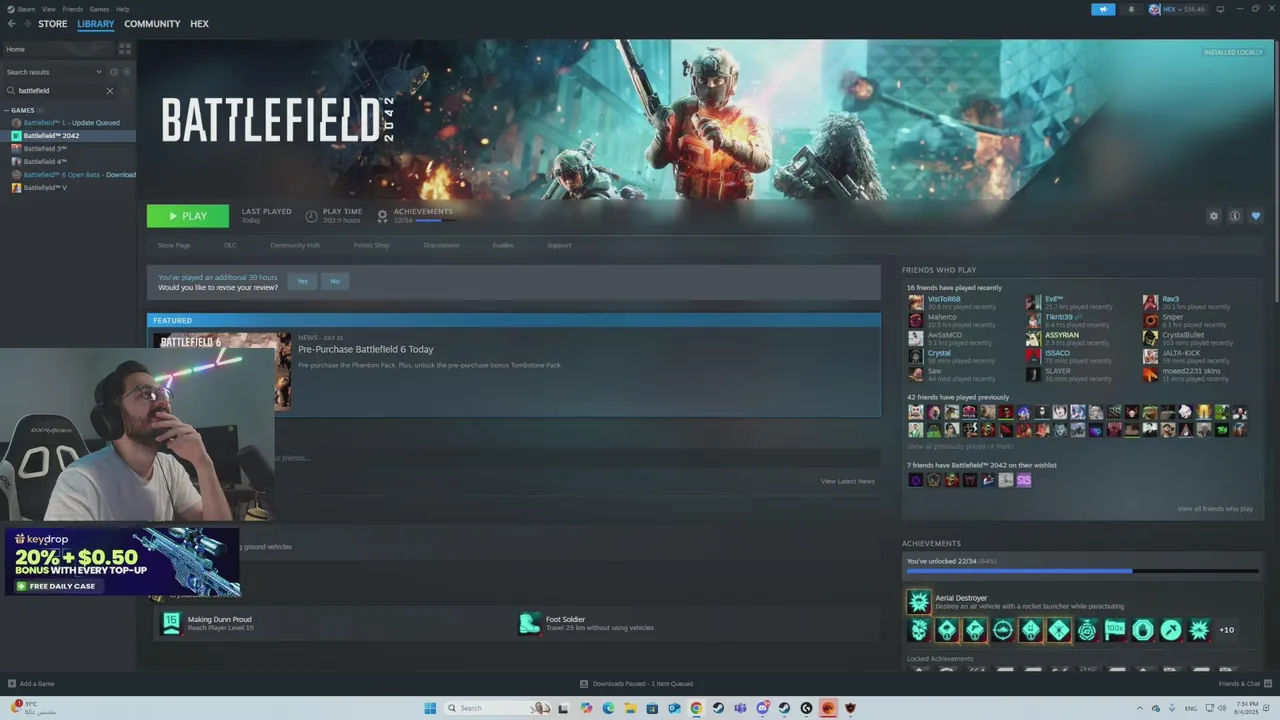View all friends who play
The image size is (1280, 720).
coord(1215,509)
